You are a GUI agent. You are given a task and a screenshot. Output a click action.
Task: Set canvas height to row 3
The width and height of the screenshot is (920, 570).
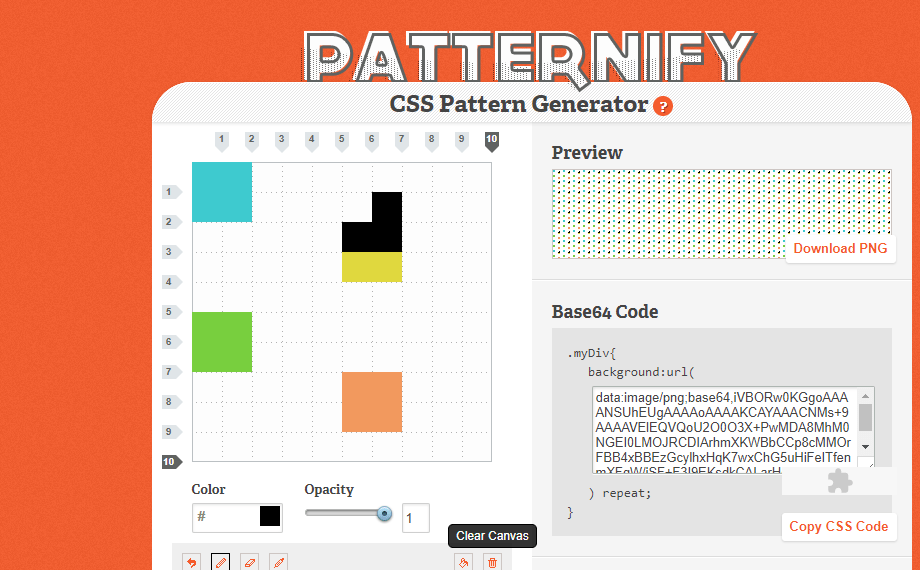pyautogui.click(x=172, y=251)
